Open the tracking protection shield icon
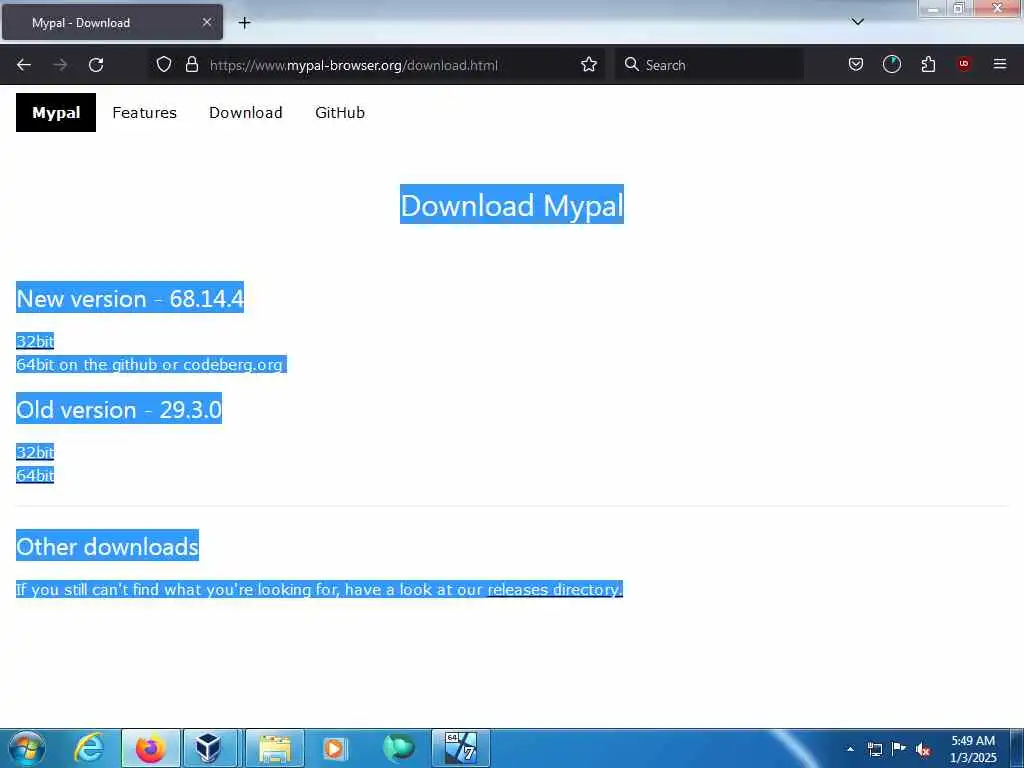 pyautogui.click(x=164, y=64)
